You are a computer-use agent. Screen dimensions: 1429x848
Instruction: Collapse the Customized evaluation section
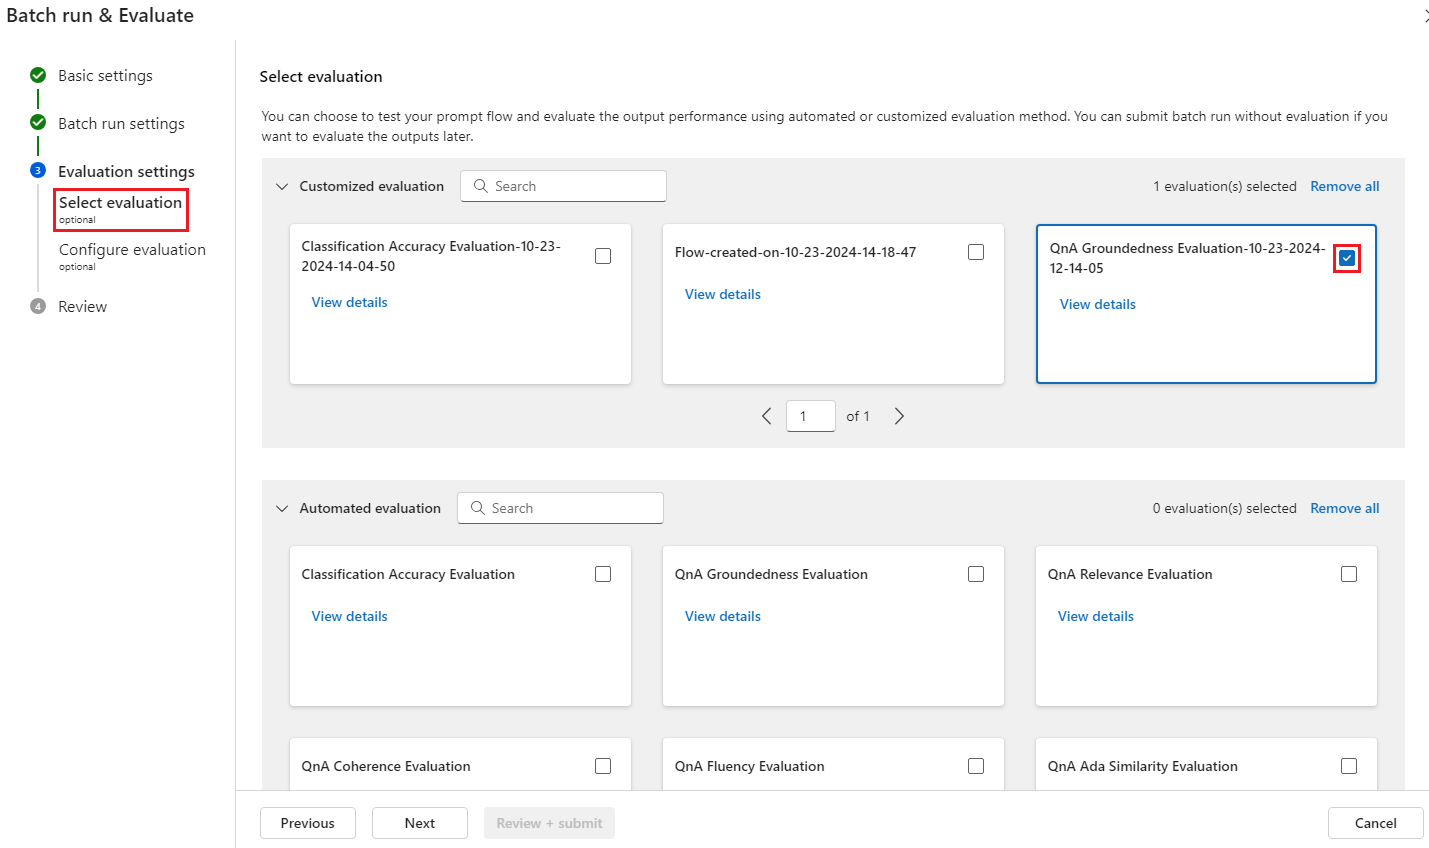(282, 186)
